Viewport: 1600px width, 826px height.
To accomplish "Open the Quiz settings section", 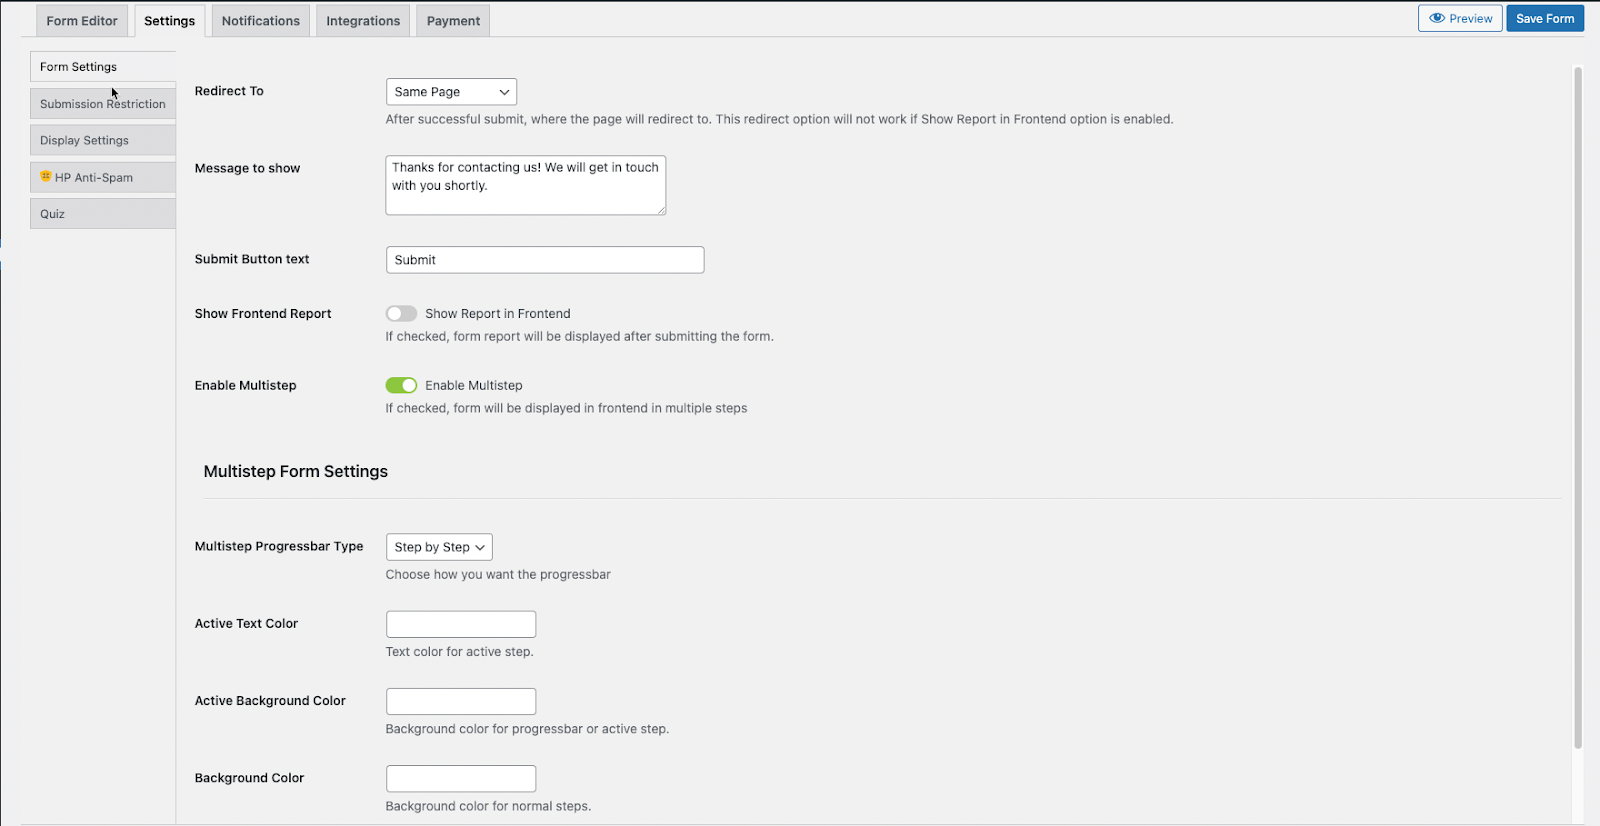I will click(x=103, y=214).
